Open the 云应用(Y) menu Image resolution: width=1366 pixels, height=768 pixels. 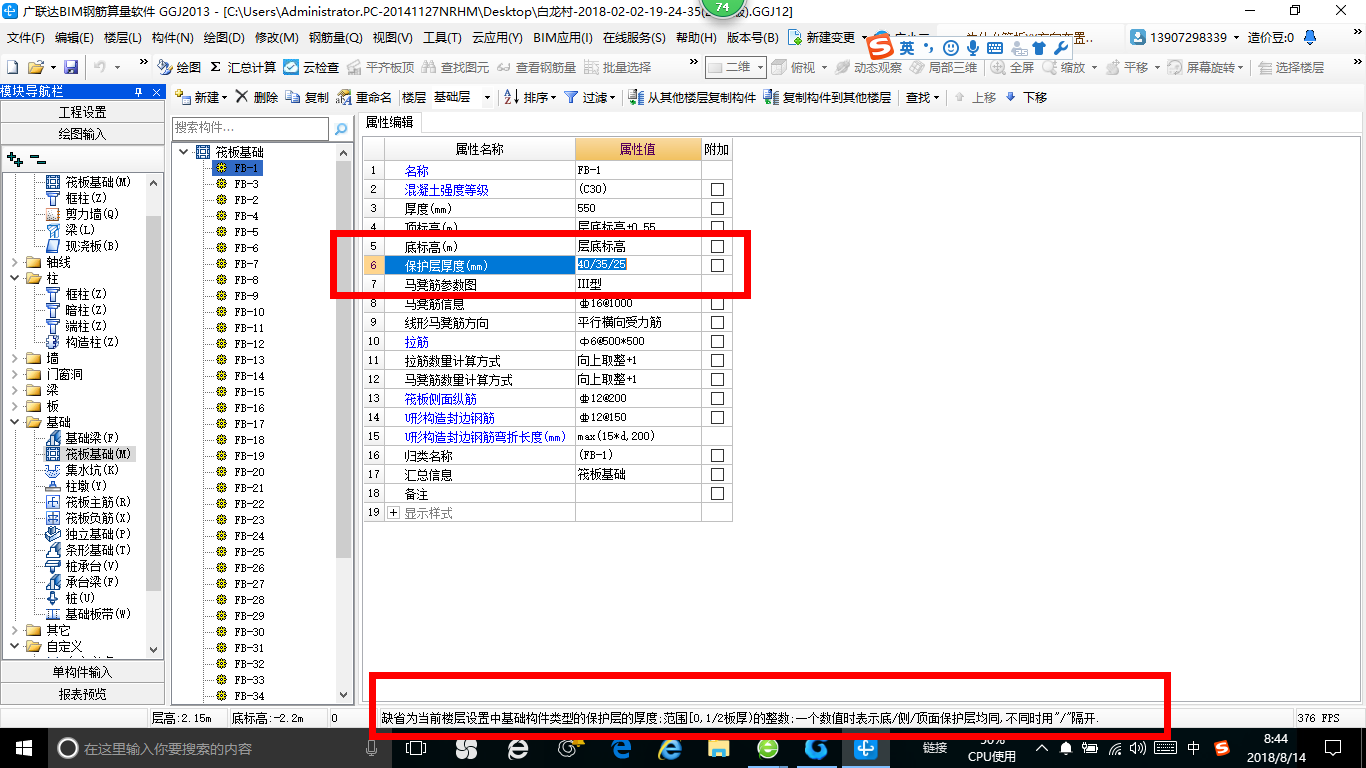497,37
